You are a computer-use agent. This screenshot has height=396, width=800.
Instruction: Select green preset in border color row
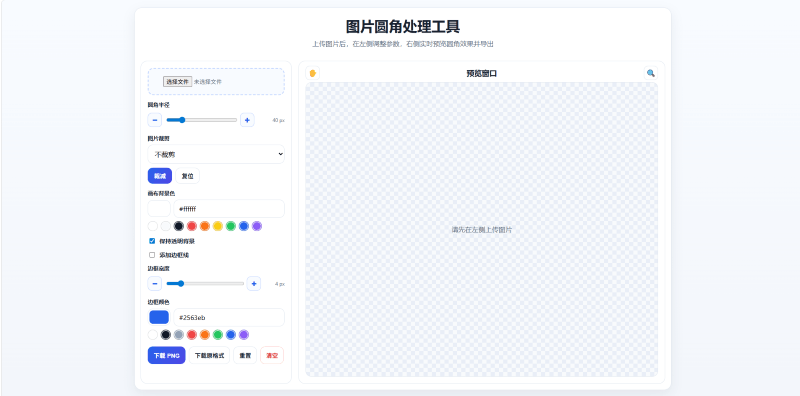[x=218, y=335]
